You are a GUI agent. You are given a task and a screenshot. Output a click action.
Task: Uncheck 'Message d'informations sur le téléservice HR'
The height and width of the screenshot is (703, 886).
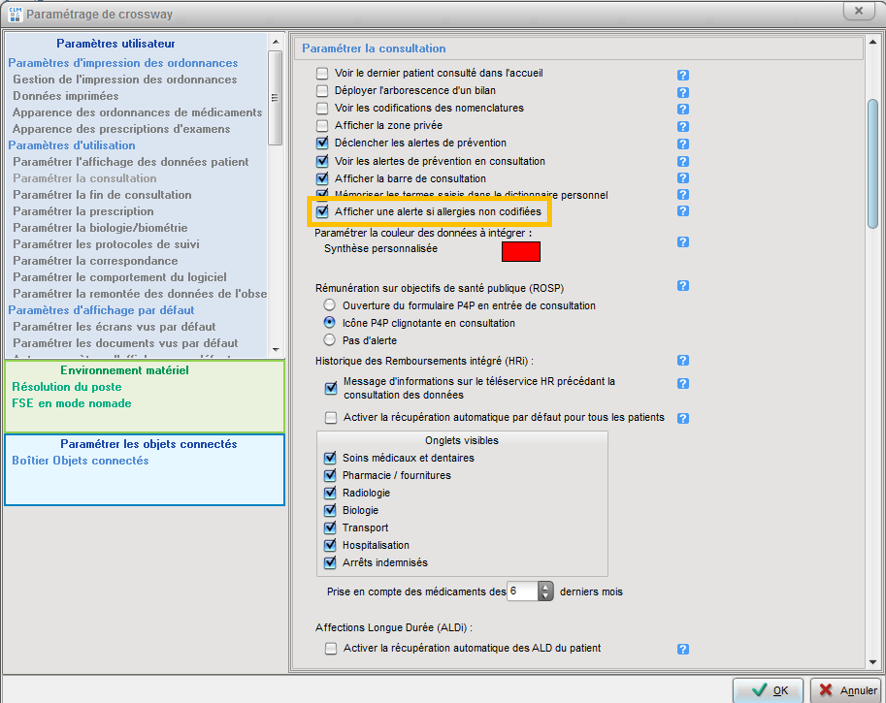(x=331, y=388)
